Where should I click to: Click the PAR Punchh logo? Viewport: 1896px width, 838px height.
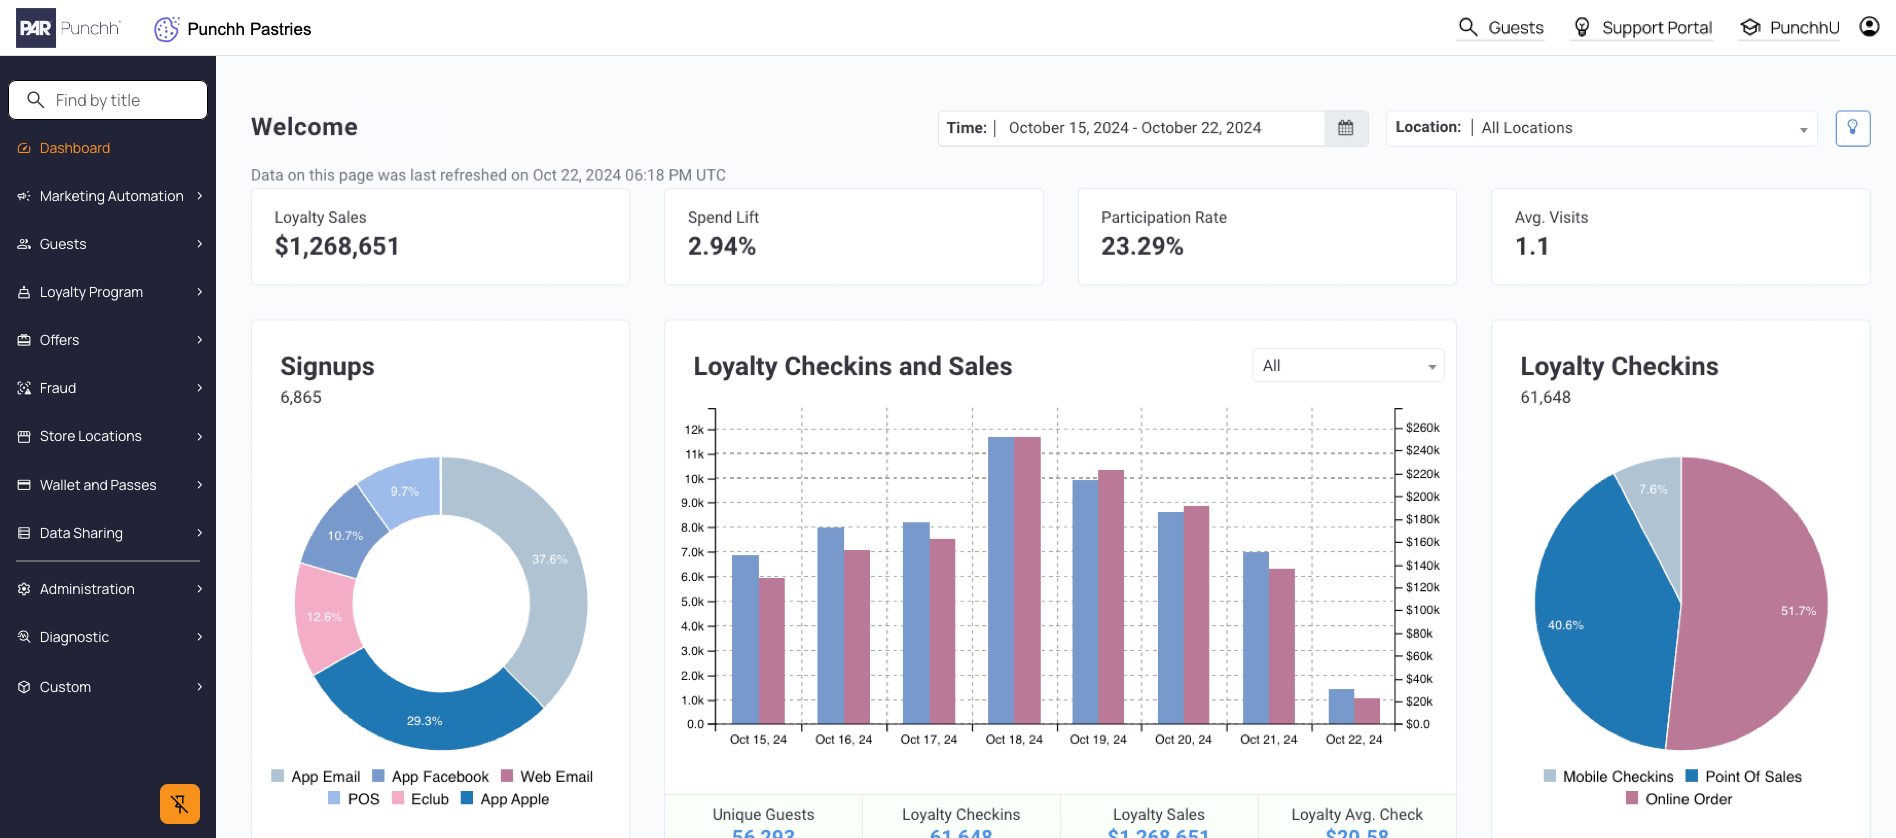click(68, 28)
